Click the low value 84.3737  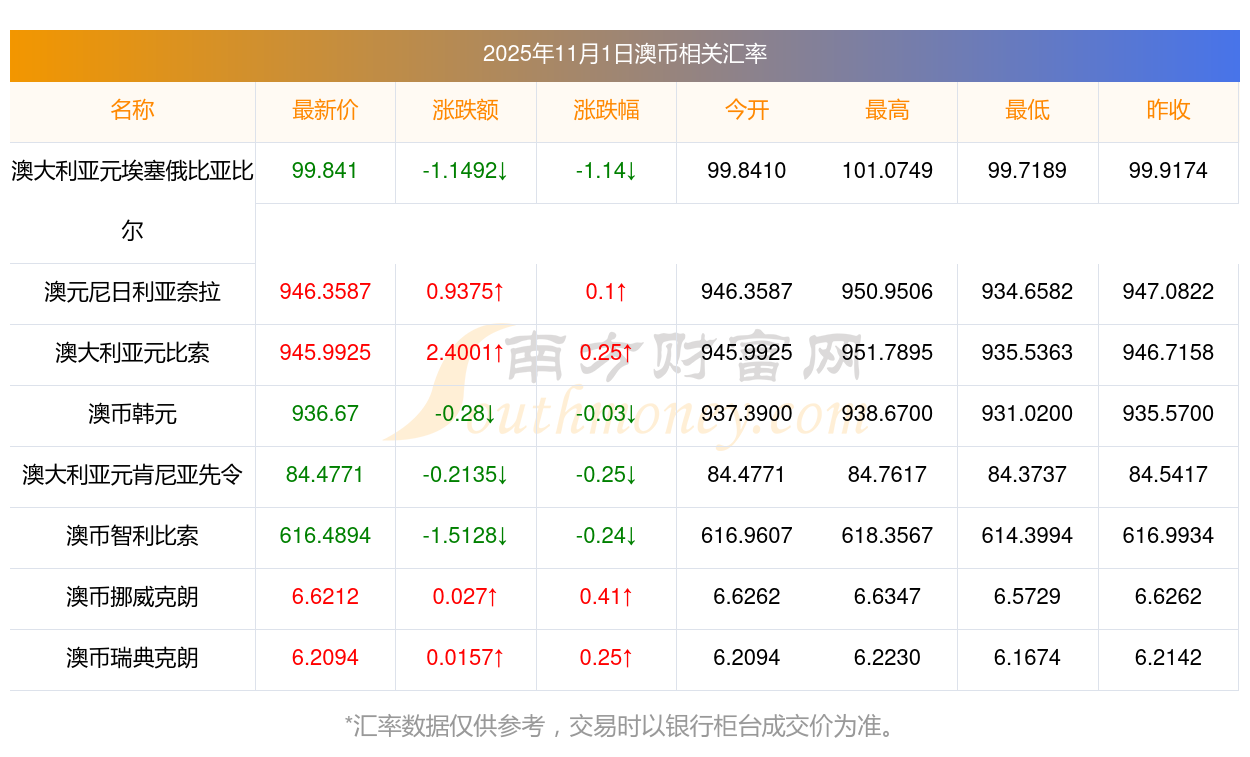[1027, 475]
